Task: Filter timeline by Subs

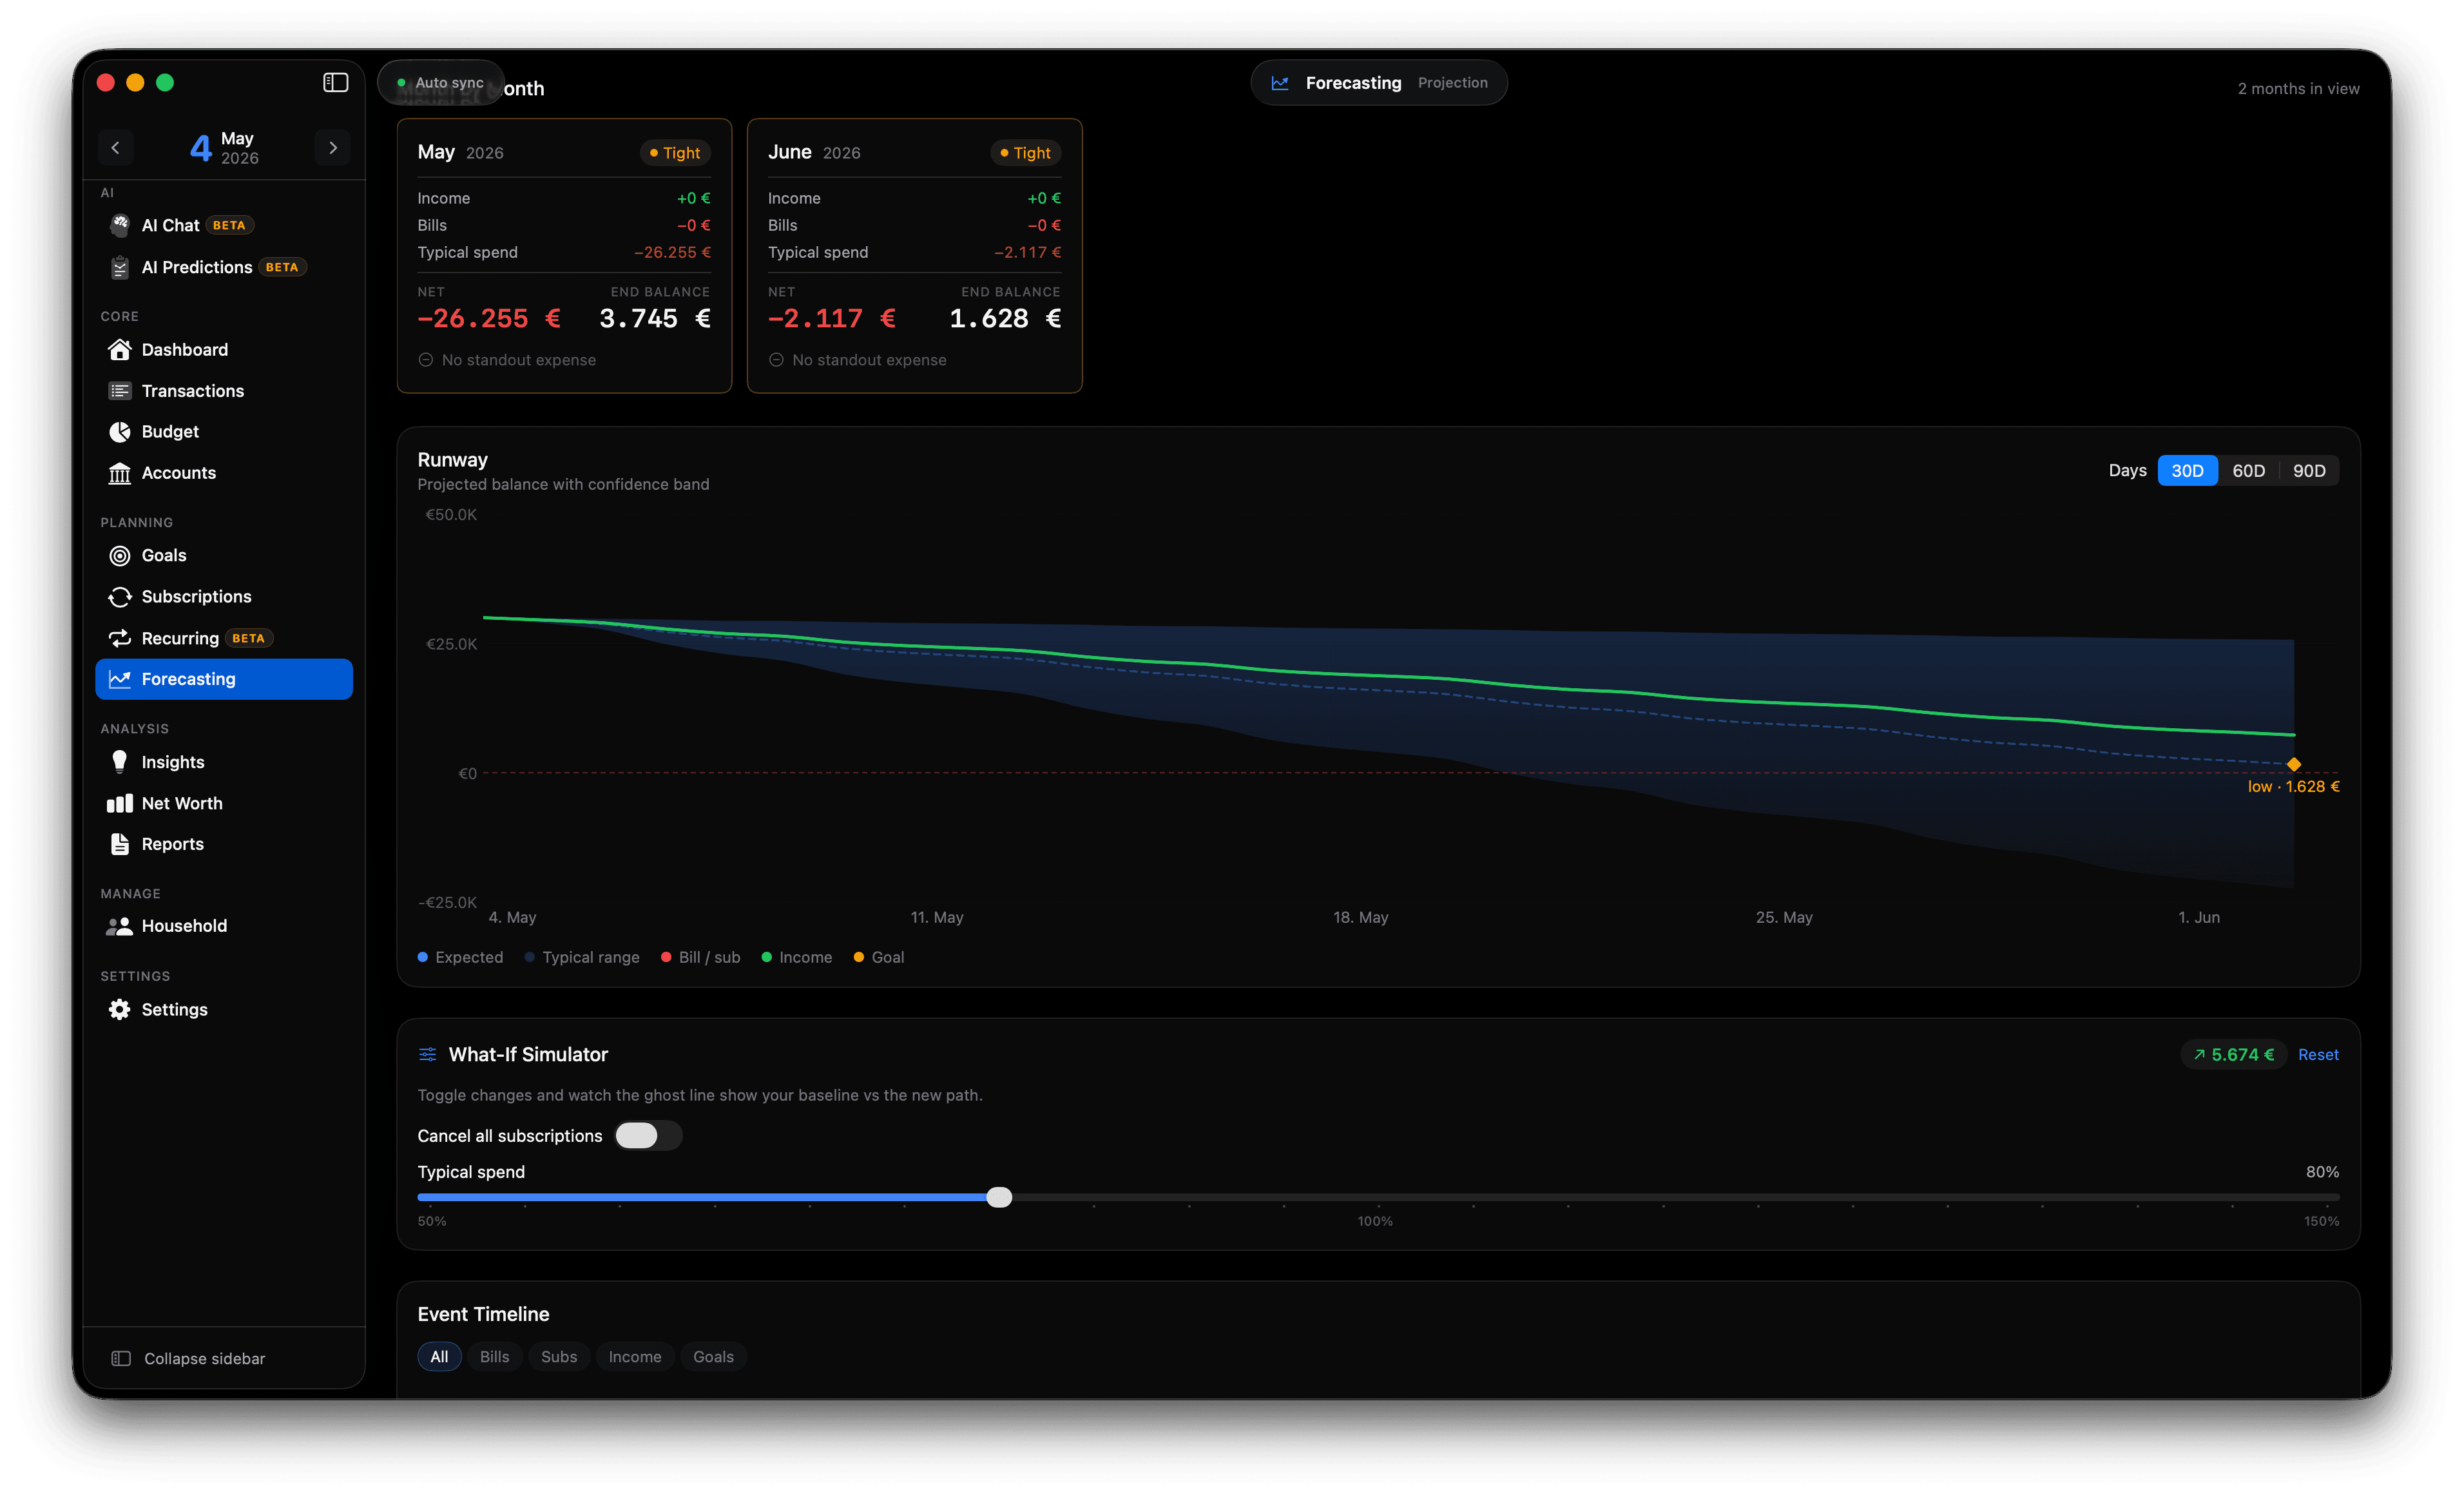Action: coord(559,1356)
